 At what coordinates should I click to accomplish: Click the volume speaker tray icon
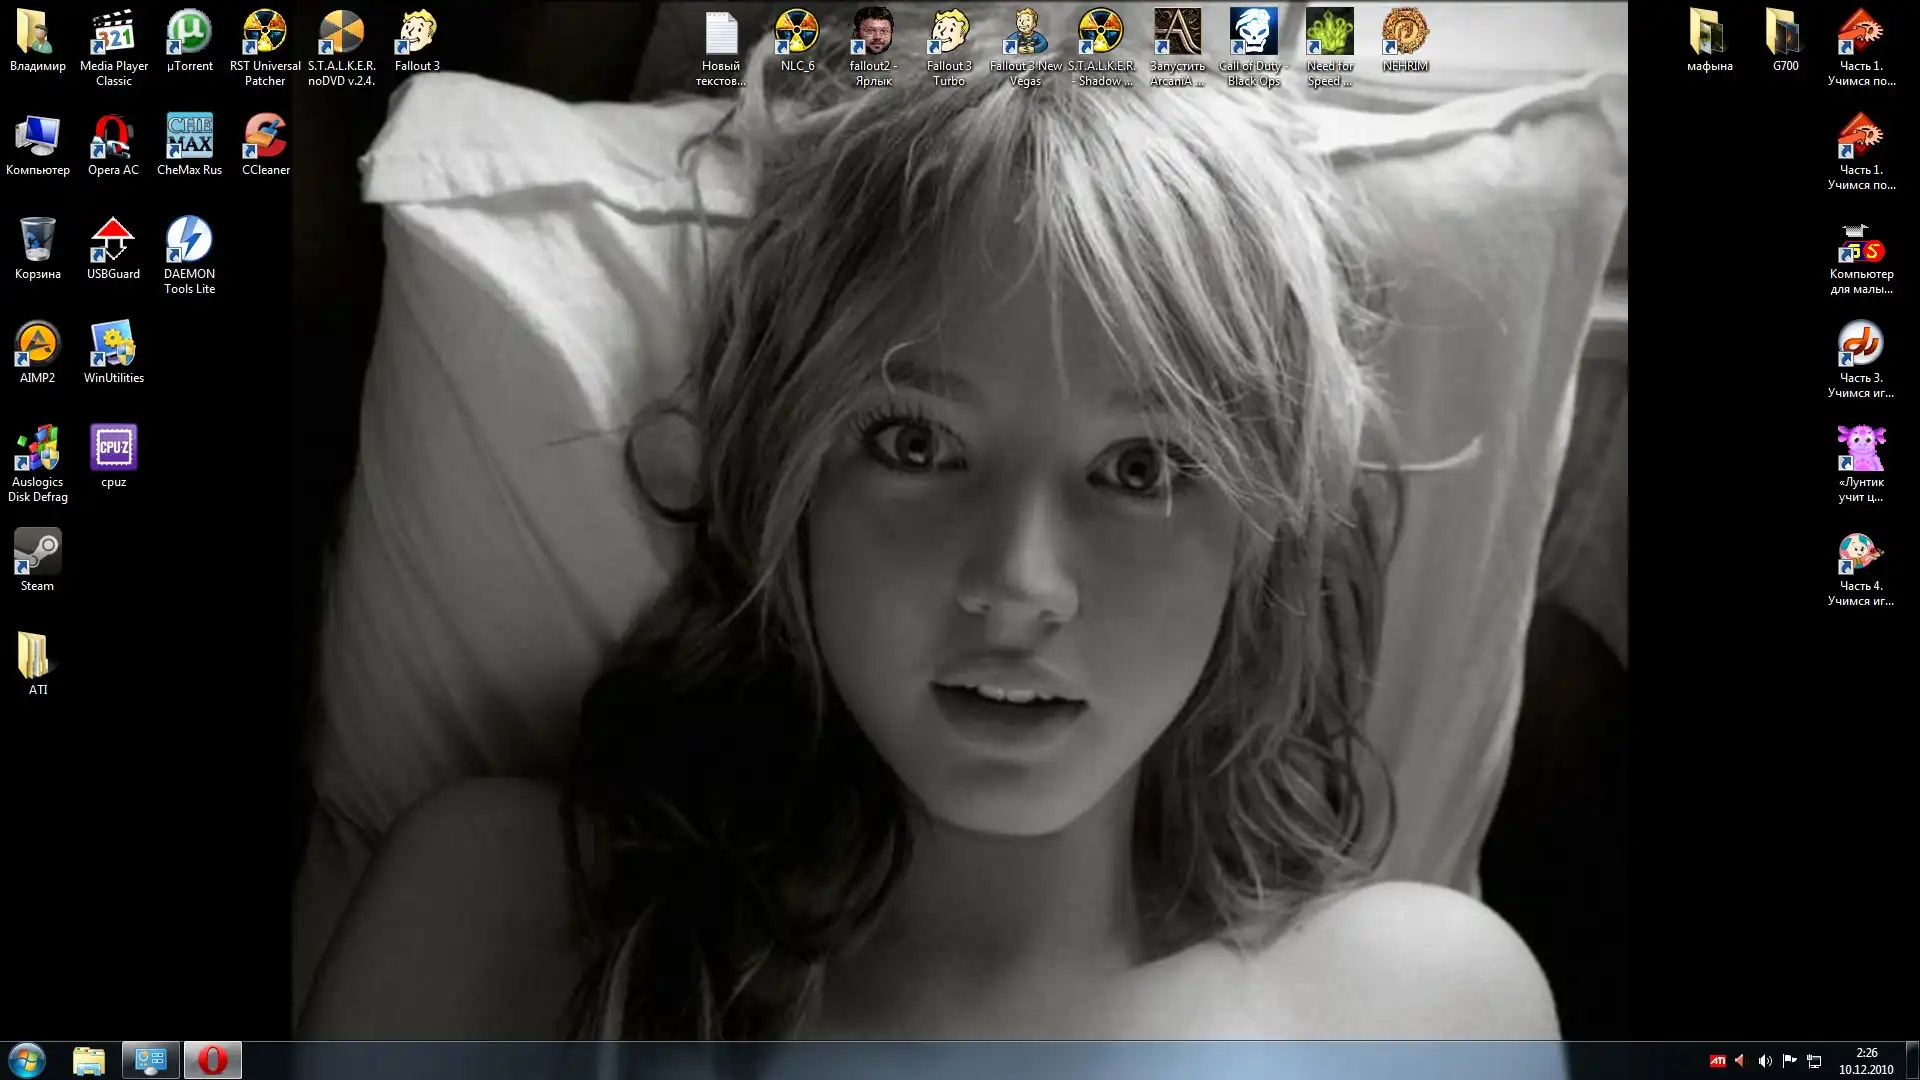coord(1764,1061)
